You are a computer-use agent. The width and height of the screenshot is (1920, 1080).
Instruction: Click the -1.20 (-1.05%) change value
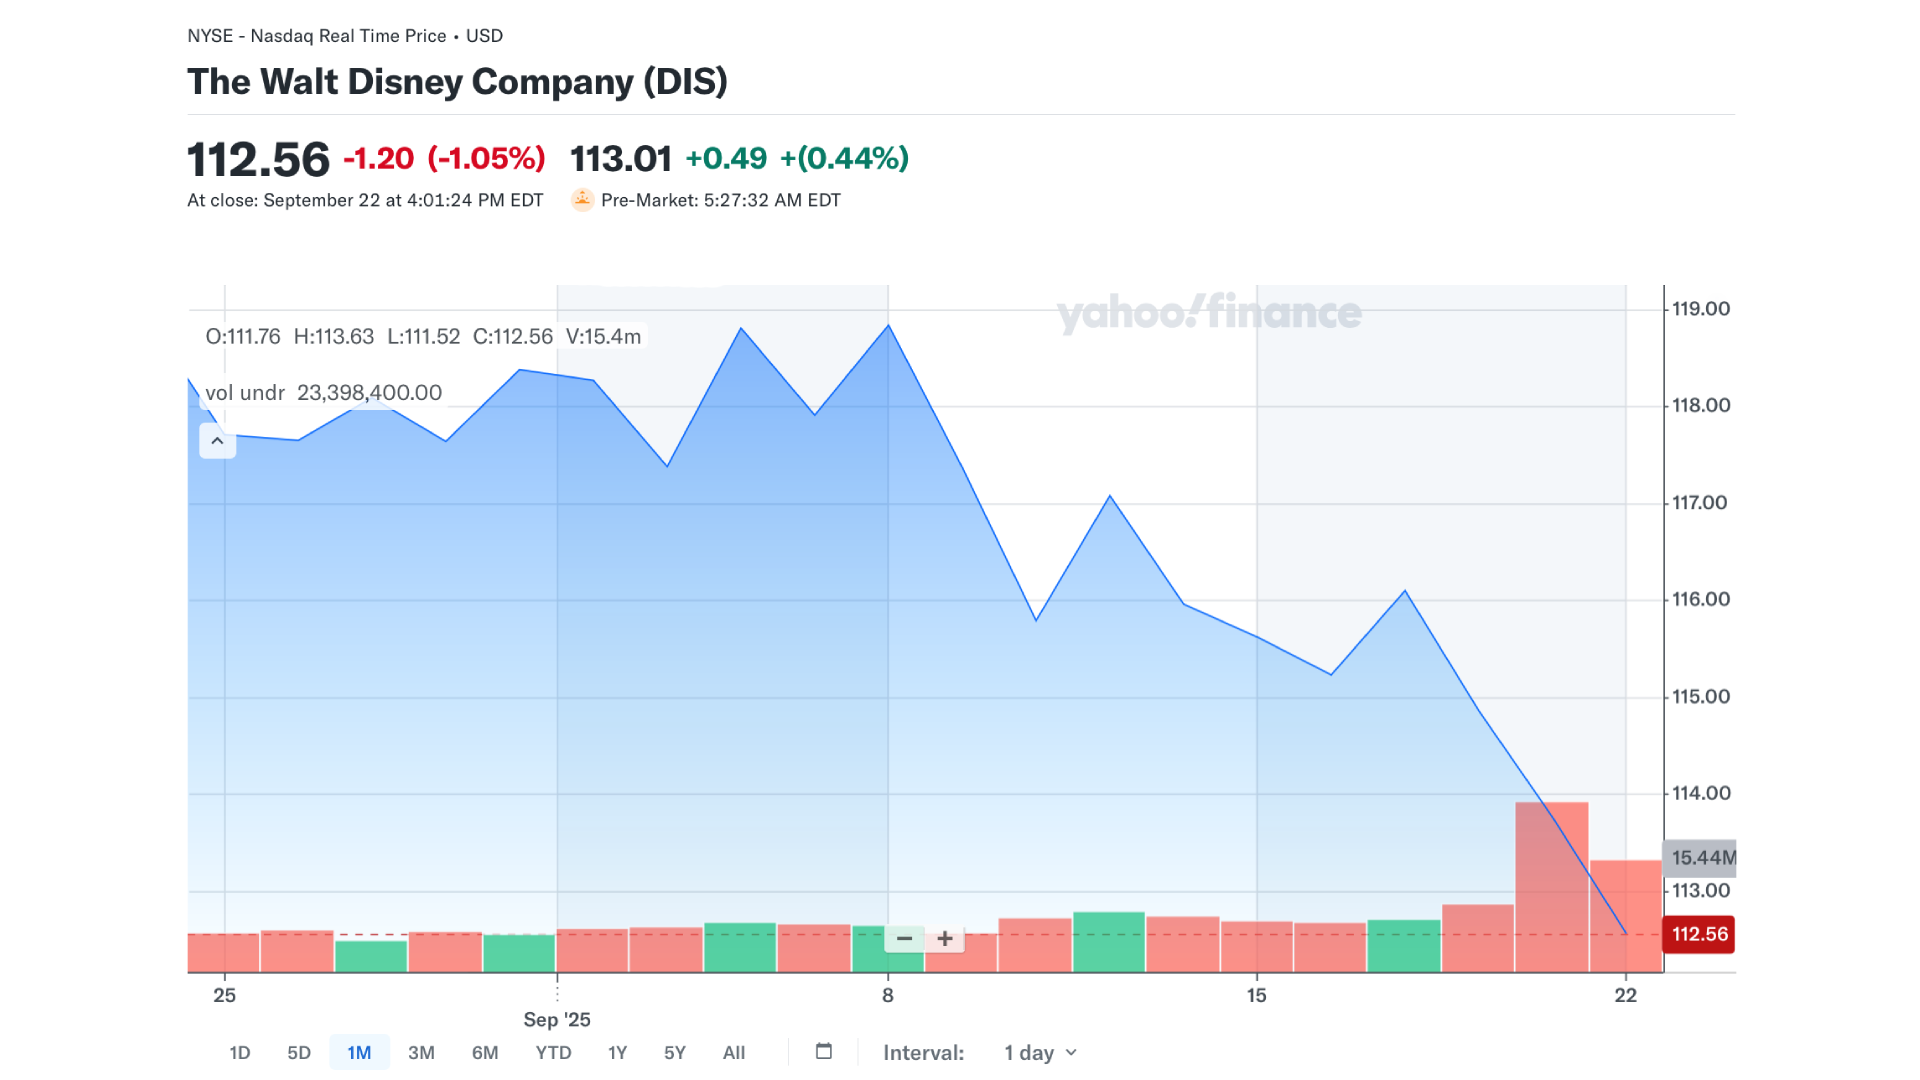click(x=444, y=158)
